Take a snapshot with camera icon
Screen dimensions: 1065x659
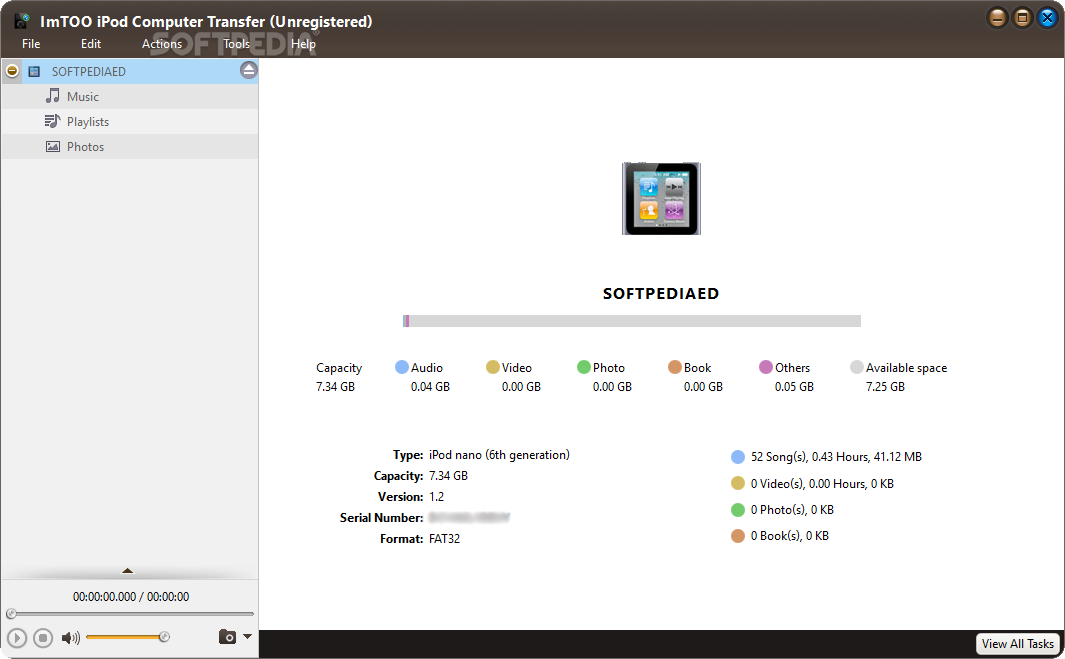pyautogui.click(x=228, y=637)
